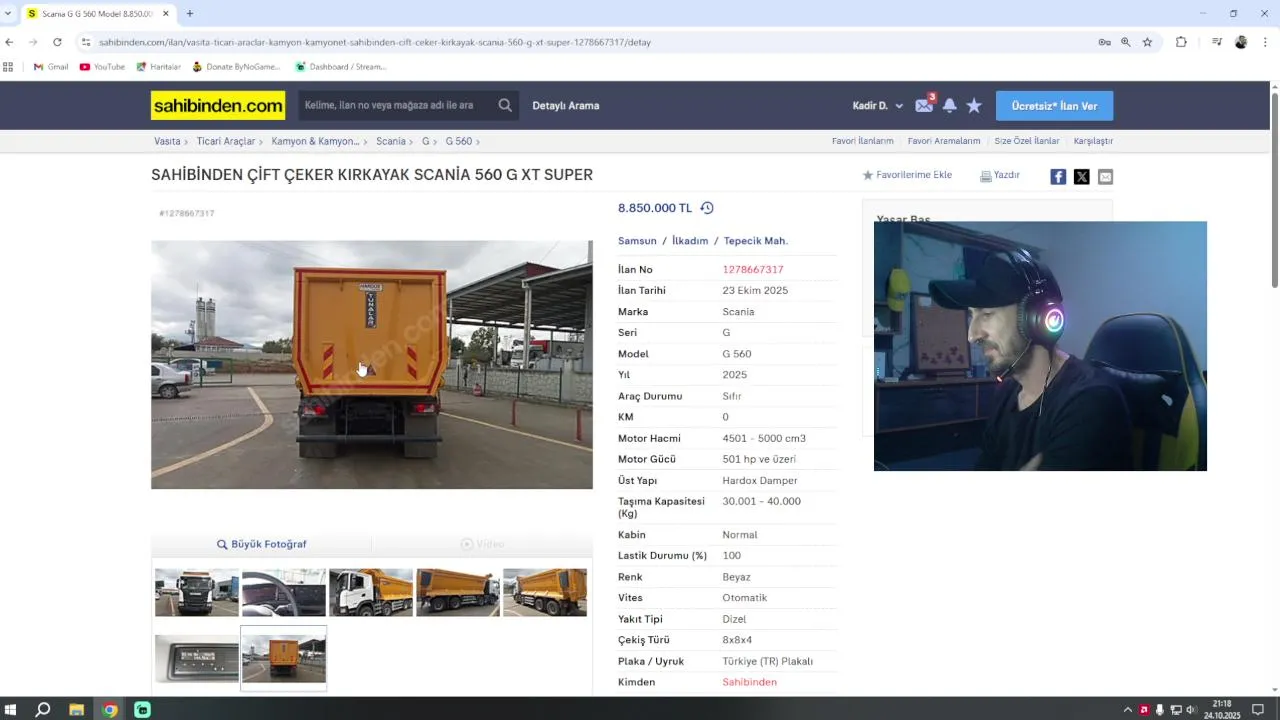Open first thumbnail of truck front

pyautogui.click(x=197, y=592)
